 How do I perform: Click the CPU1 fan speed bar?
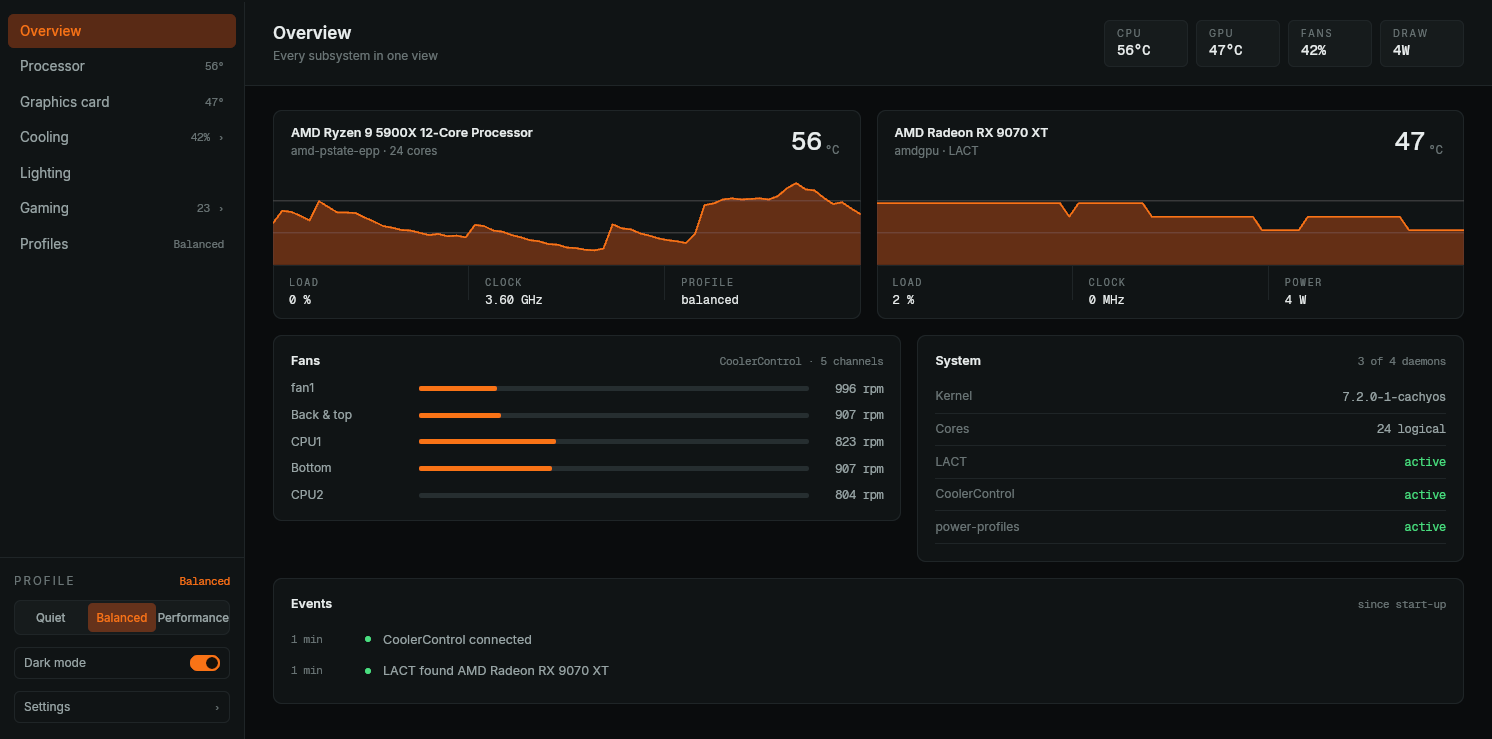[614, 441]
